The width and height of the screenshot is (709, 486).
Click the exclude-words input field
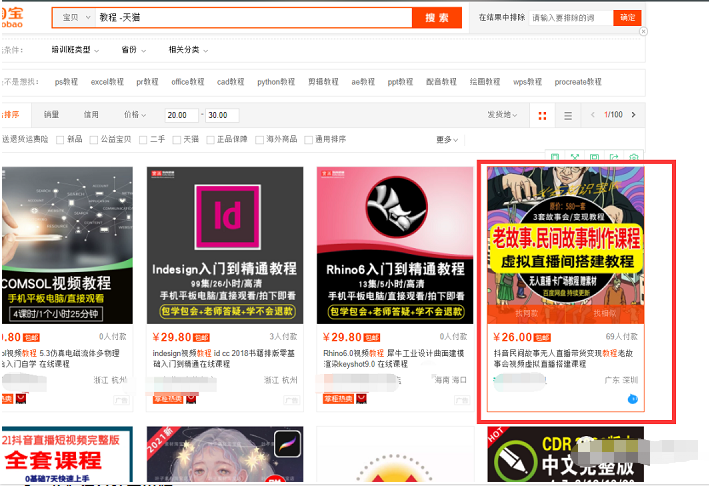pyautogui.click(x=571, y=18)
